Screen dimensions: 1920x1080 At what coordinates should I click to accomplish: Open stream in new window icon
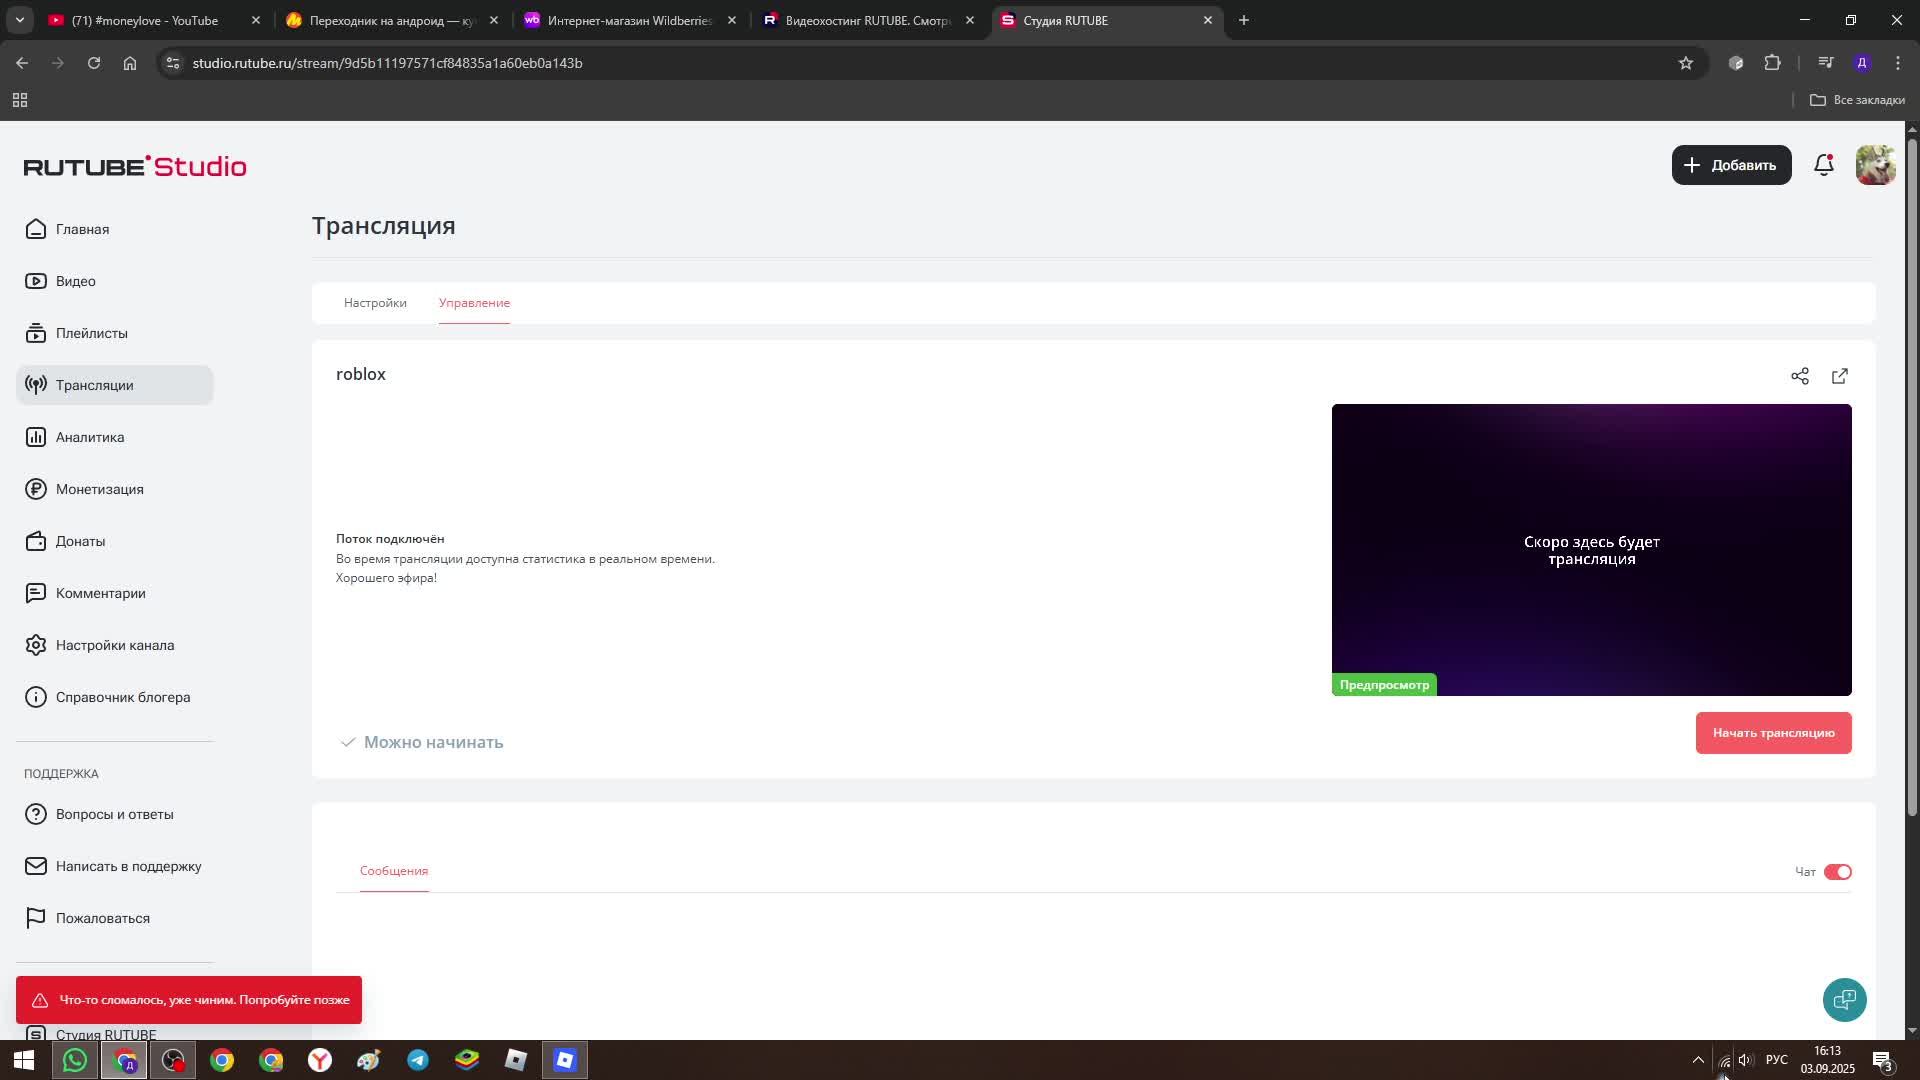pyautogui.click(x=1840, y=376)
